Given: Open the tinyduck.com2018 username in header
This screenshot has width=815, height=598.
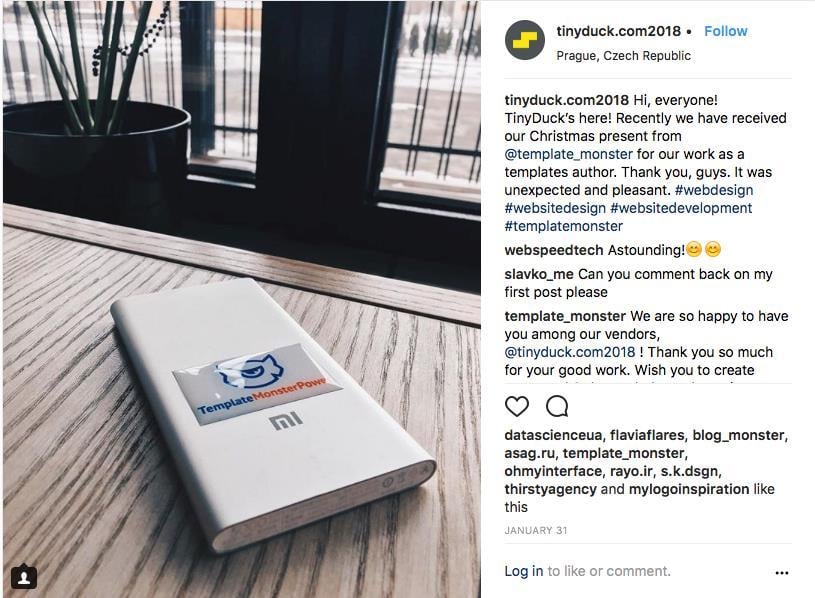Looking at the screenshot, I should coord(618,31).
